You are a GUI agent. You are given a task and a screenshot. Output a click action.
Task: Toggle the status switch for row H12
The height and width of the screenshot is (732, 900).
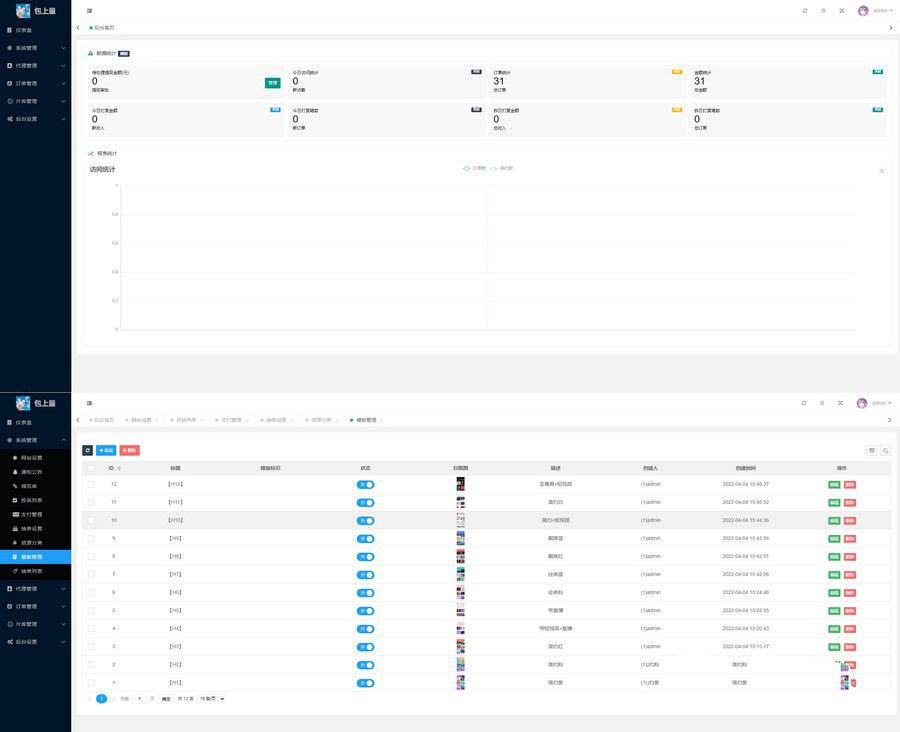coord(365,485)
